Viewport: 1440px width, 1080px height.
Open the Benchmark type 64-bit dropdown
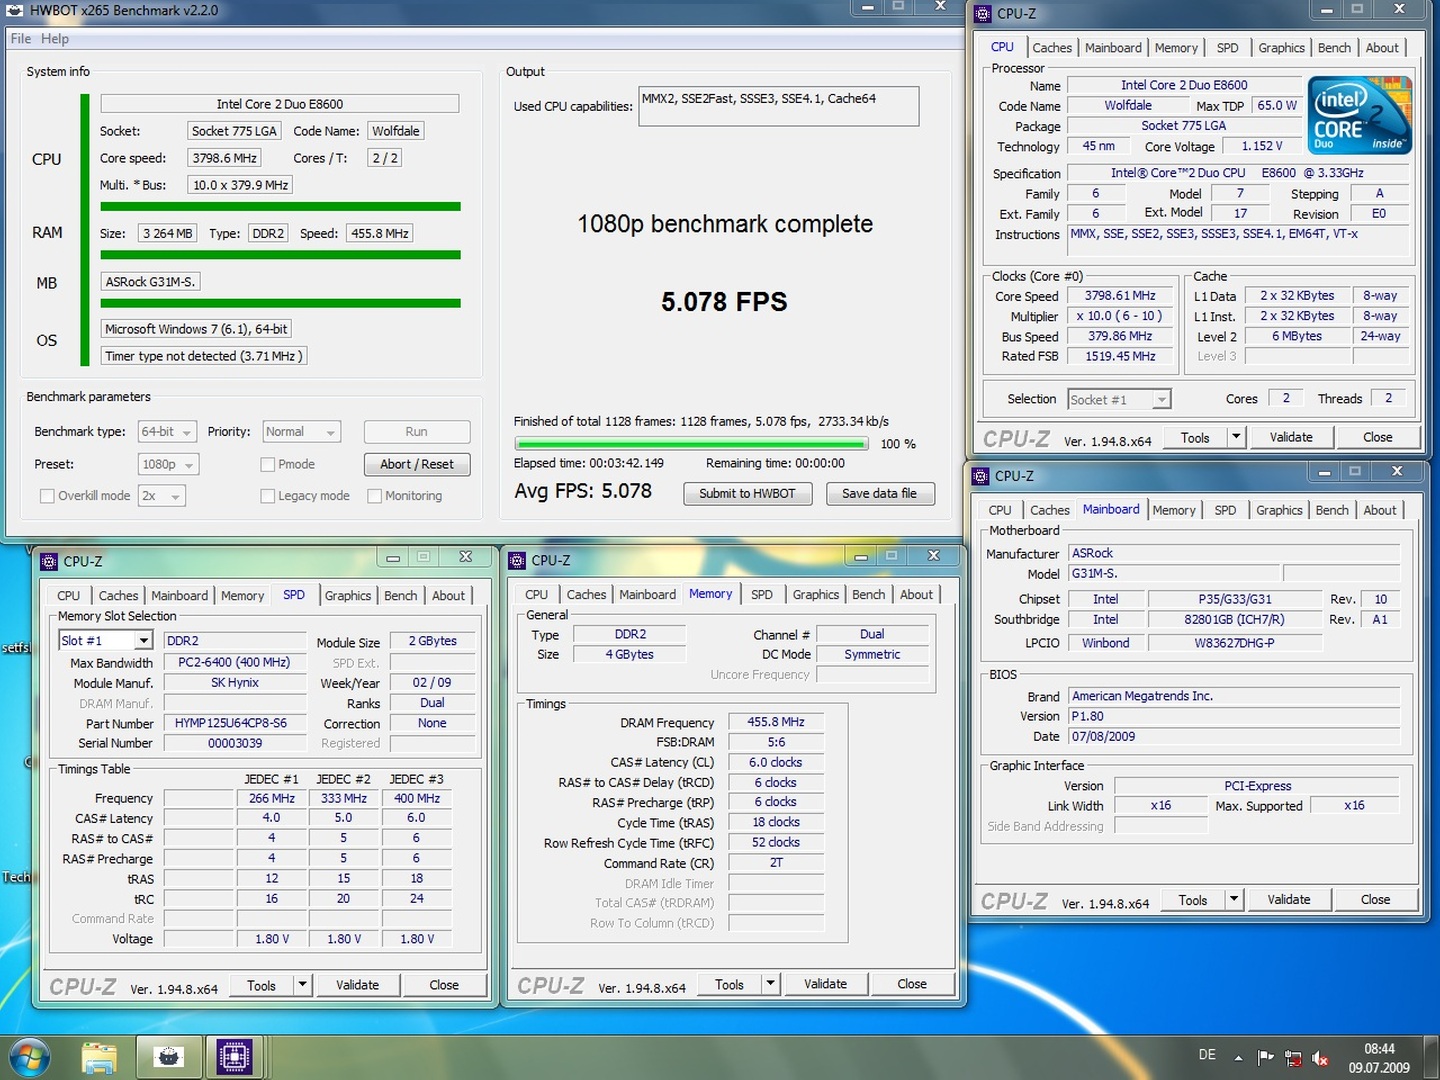(x=167, y=432)
